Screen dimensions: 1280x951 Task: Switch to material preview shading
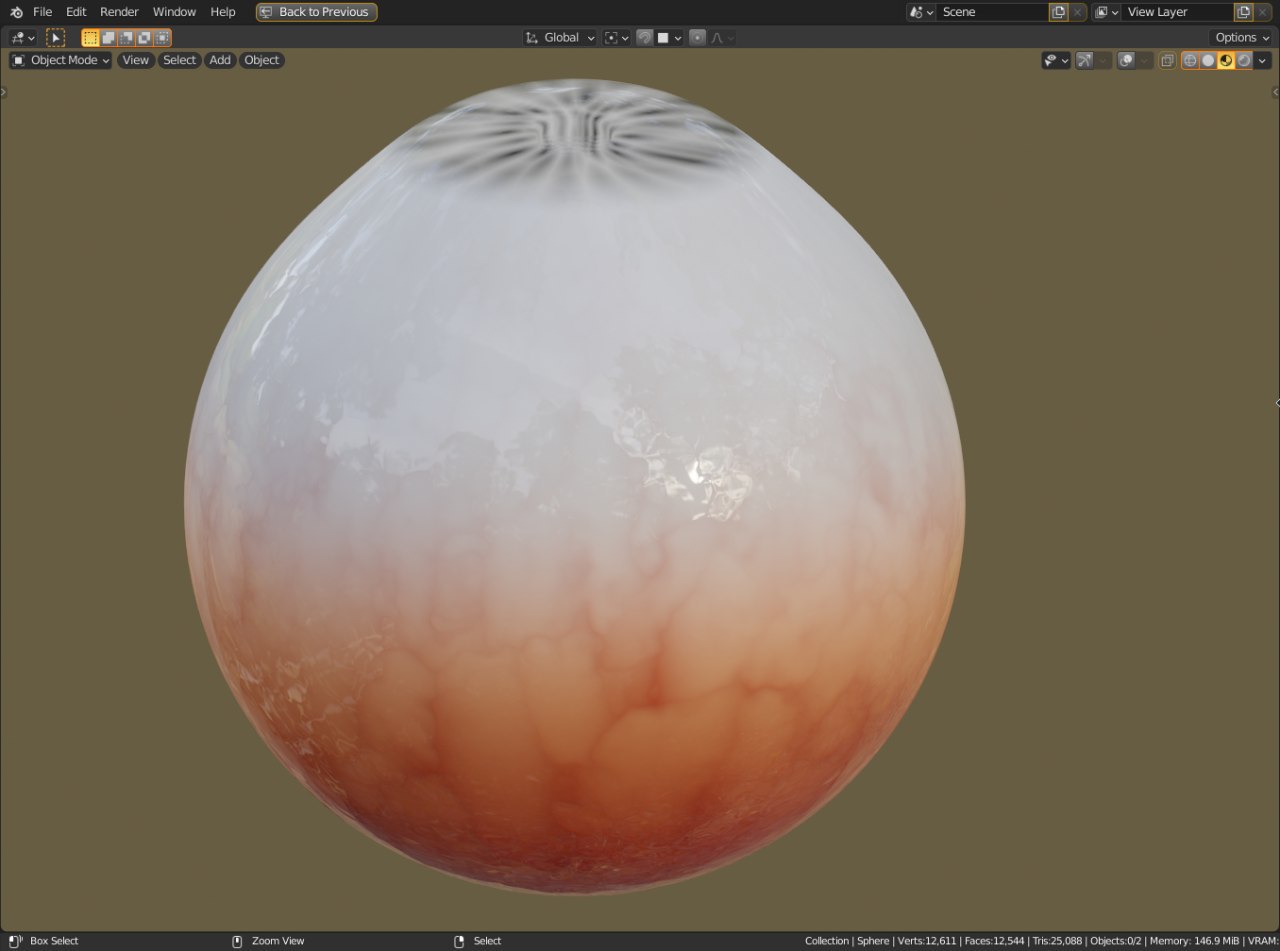tap(1226, 60)
